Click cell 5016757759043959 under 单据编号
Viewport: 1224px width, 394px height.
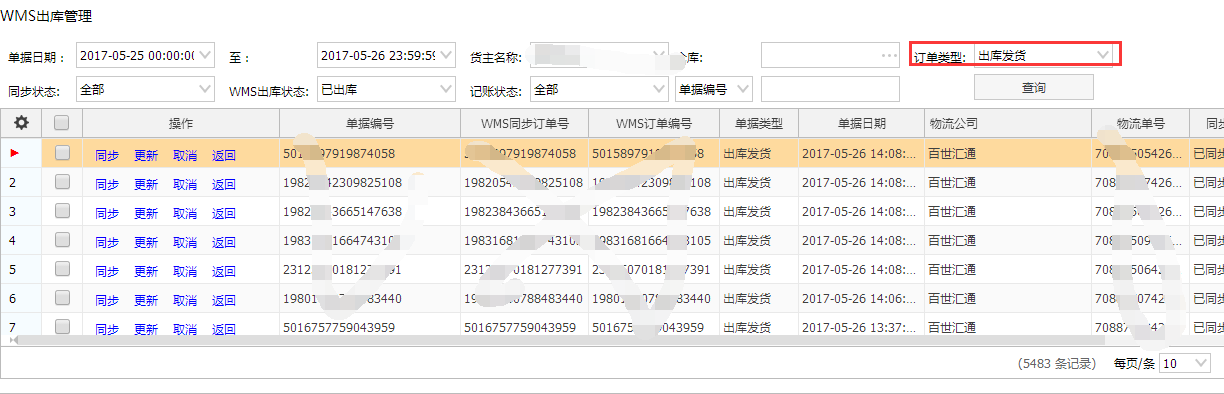[339, 327]
